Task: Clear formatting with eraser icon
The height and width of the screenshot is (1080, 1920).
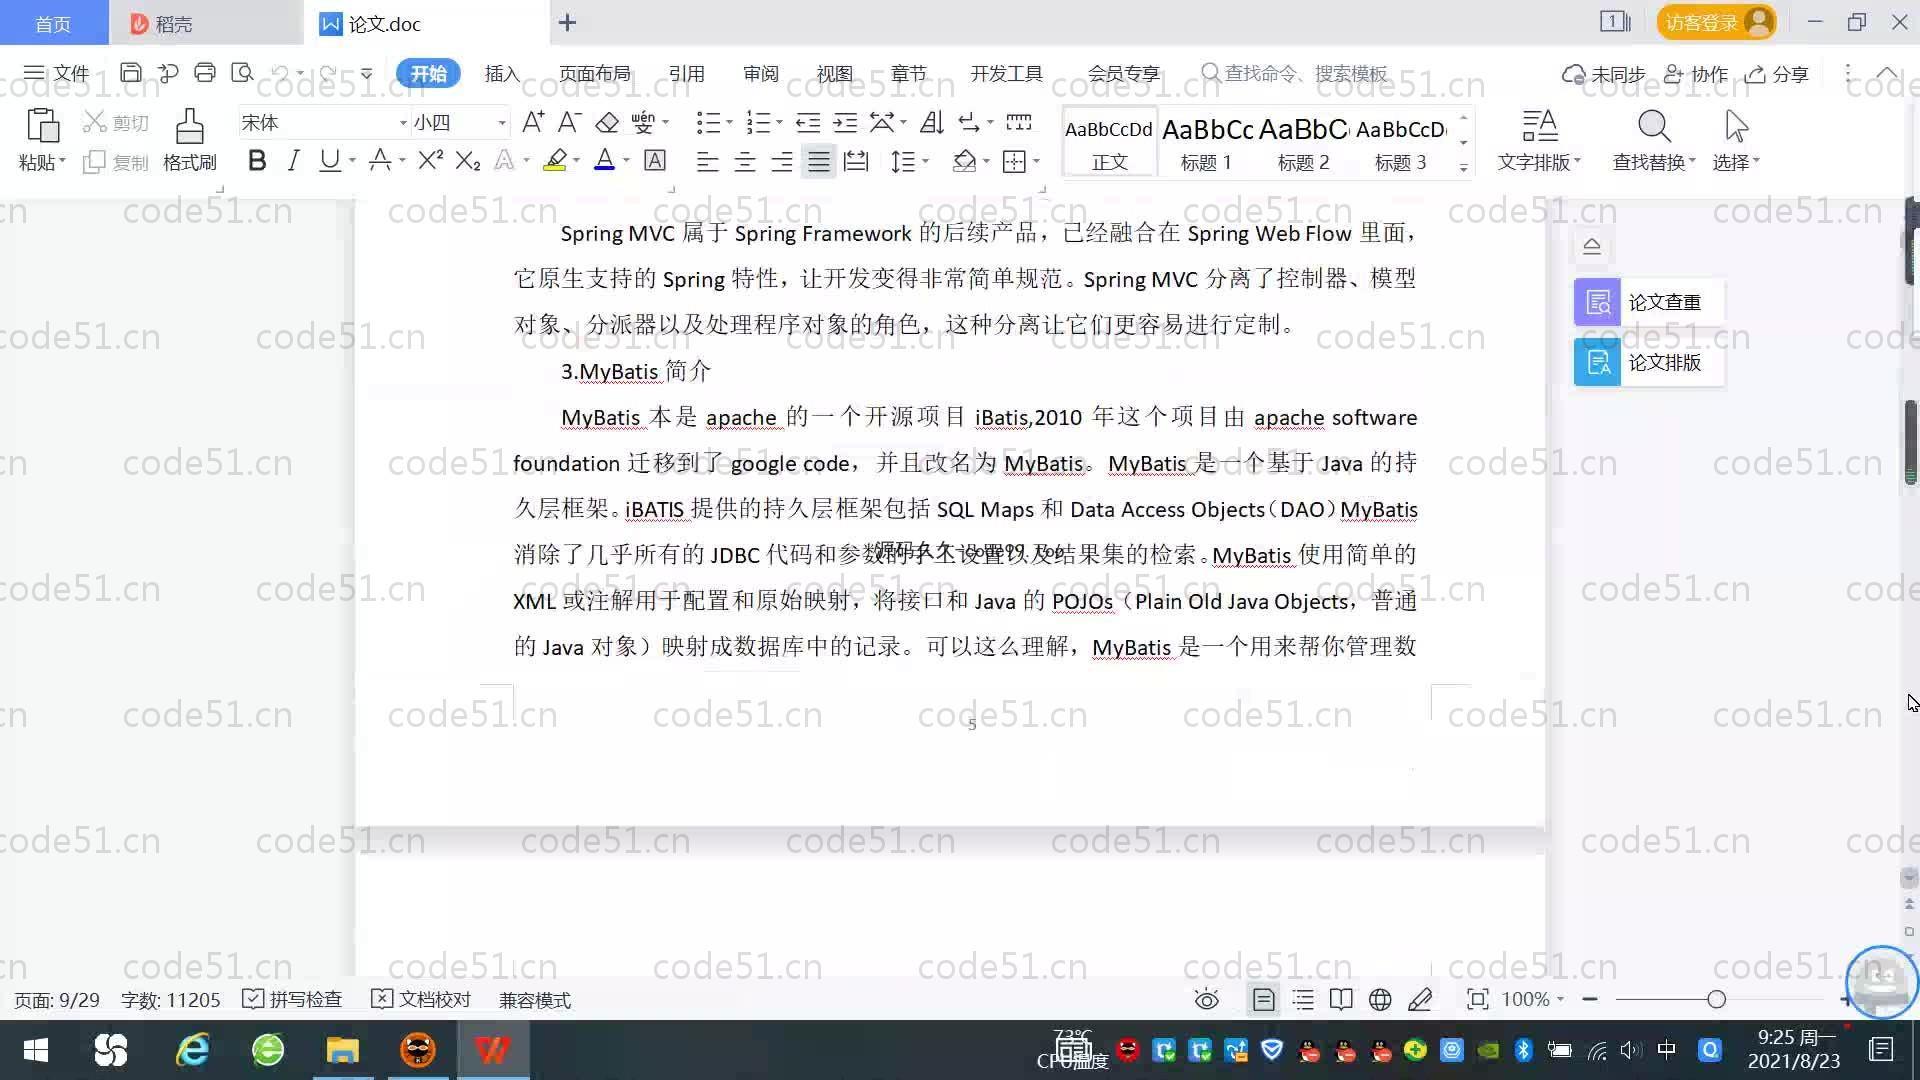Action: point(607,122)
